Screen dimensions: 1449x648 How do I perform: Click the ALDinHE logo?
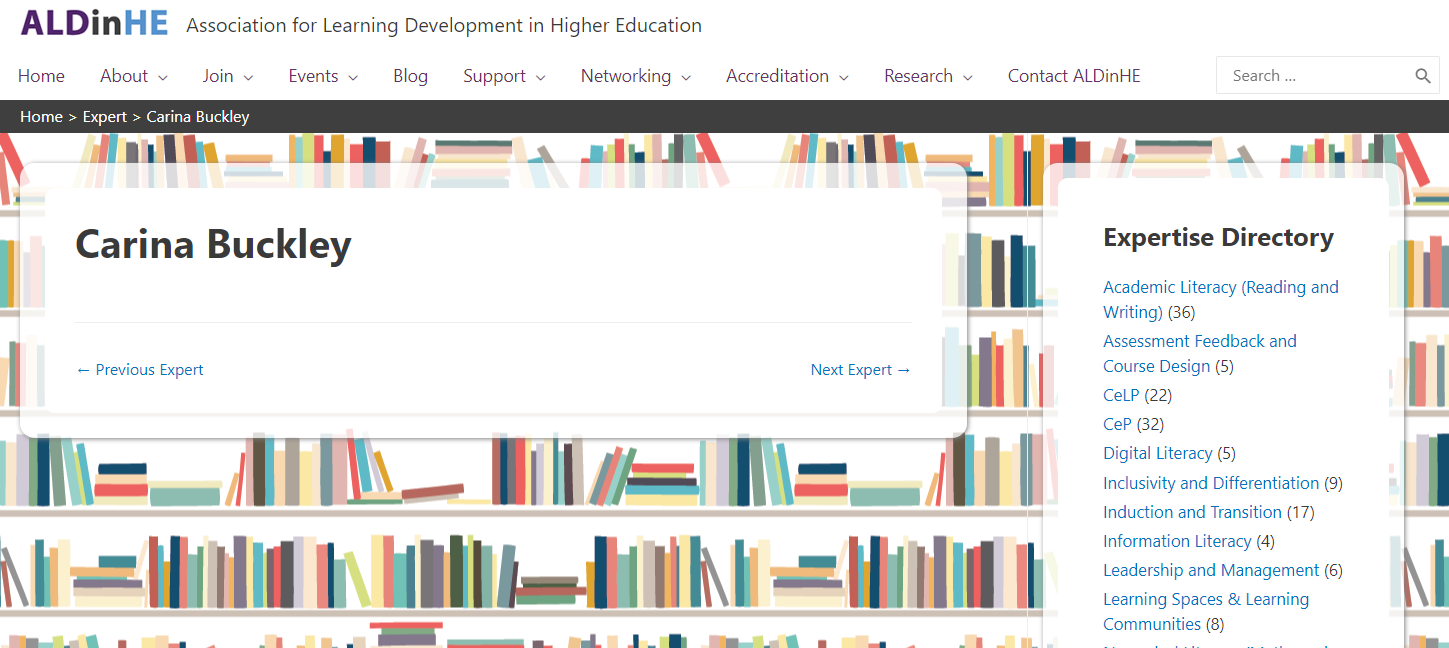(94, 24)
